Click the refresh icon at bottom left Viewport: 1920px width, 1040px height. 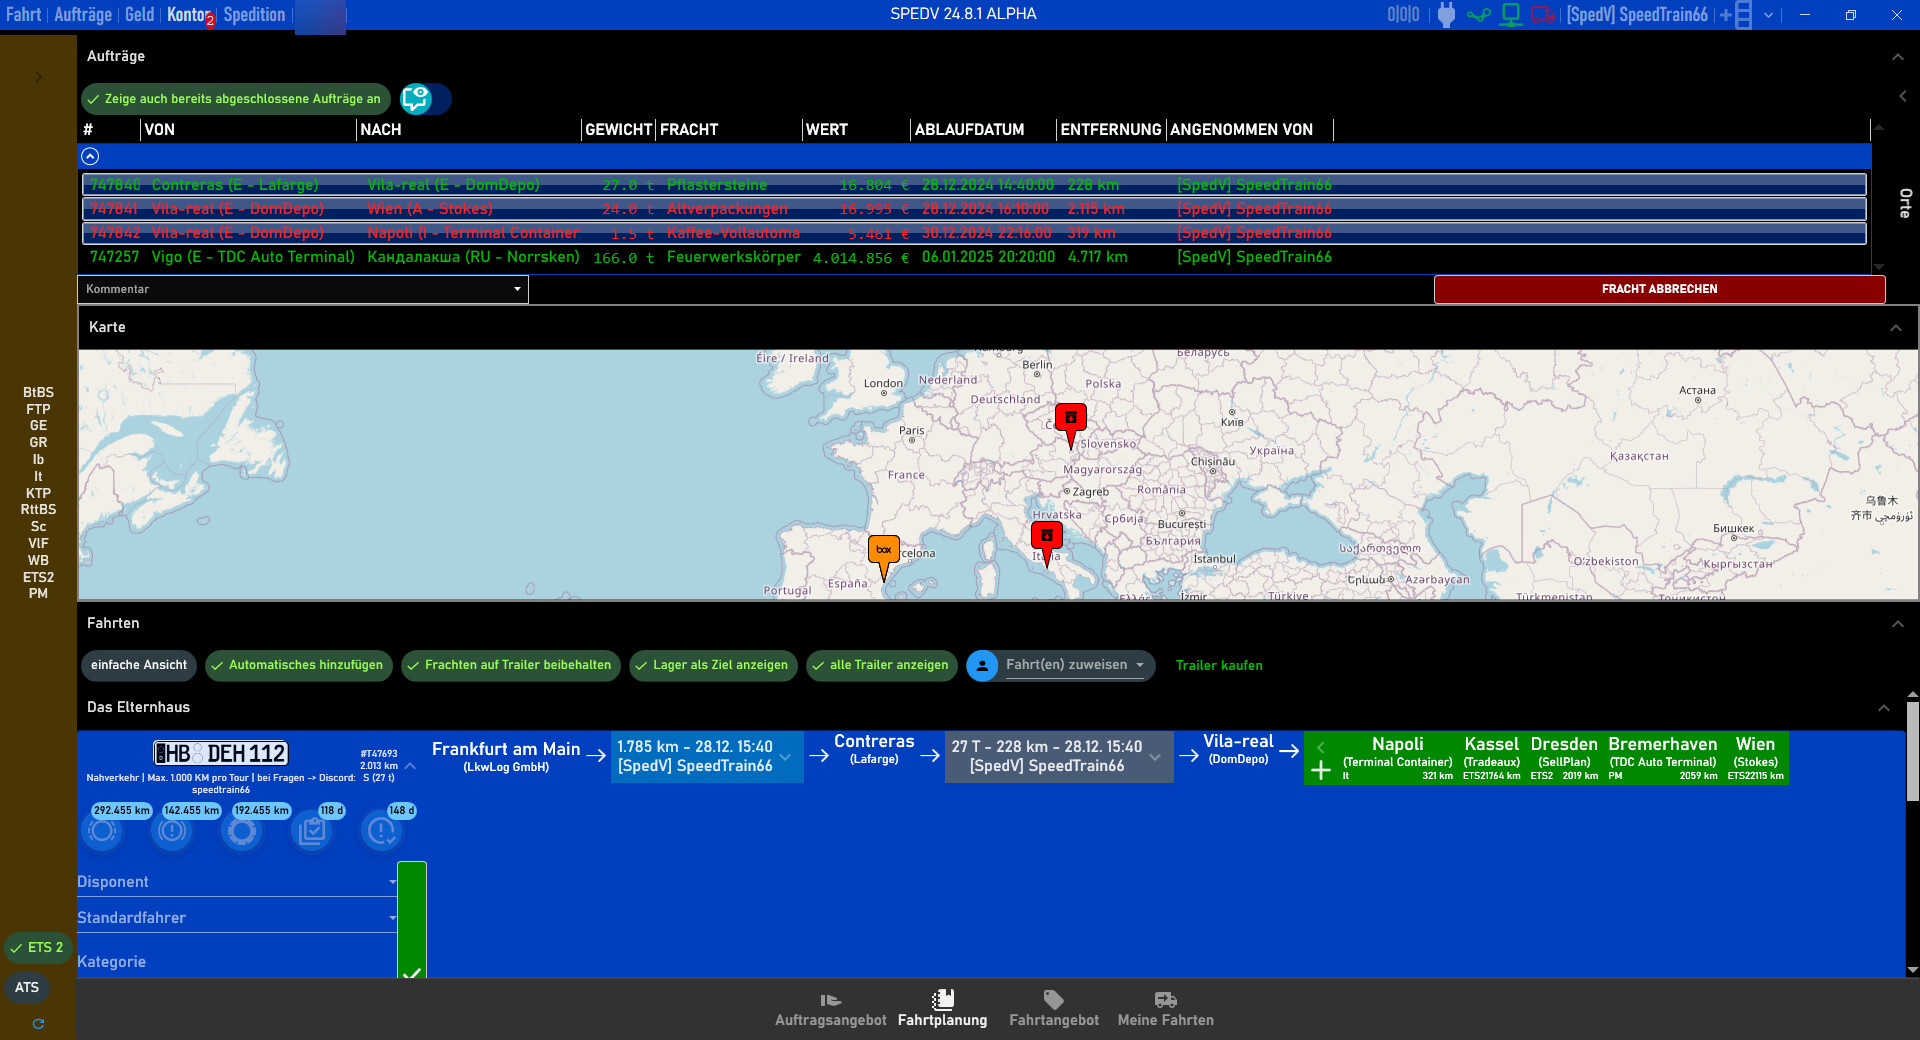[x=38, y=1024]
